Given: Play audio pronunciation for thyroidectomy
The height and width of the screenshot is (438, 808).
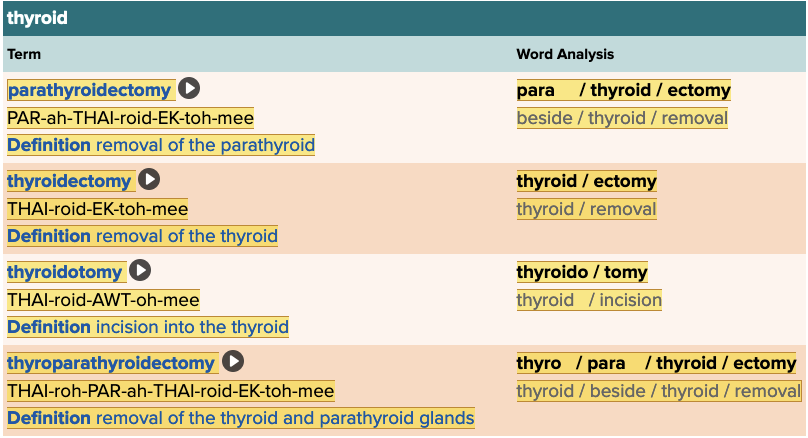Looking at the screenshot, I should (x=149, y=180).
